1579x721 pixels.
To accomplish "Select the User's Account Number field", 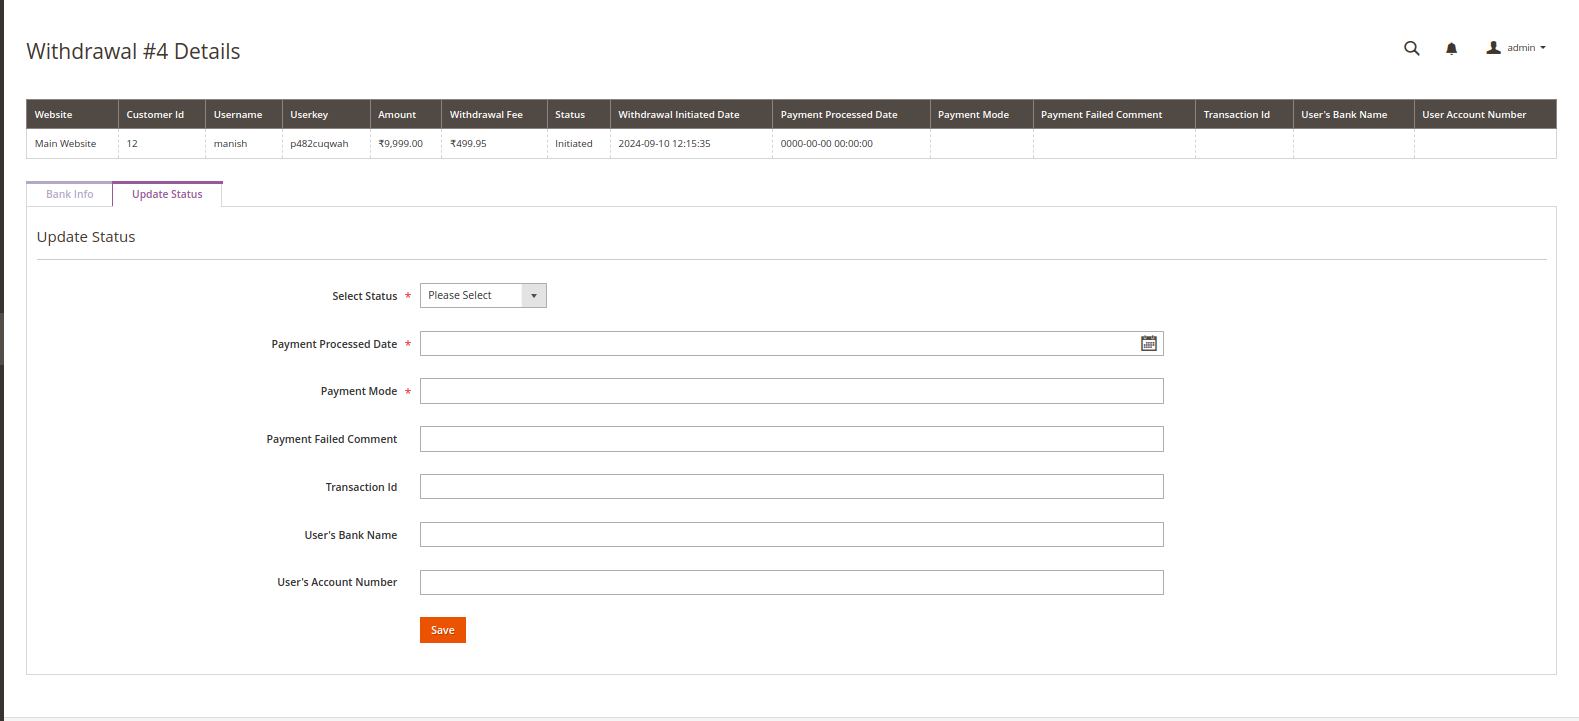I will [x=791, y=583].
